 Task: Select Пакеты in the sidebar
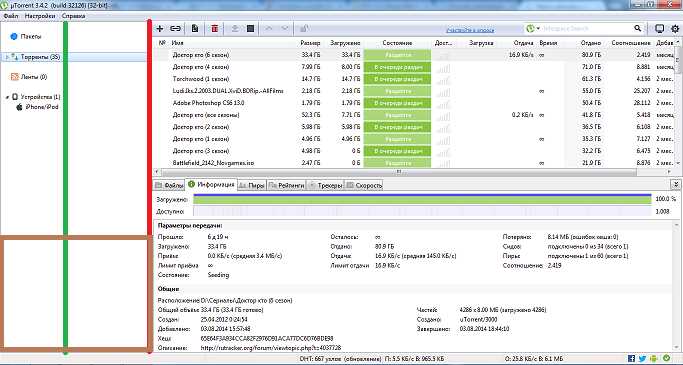tap(30, 37)
